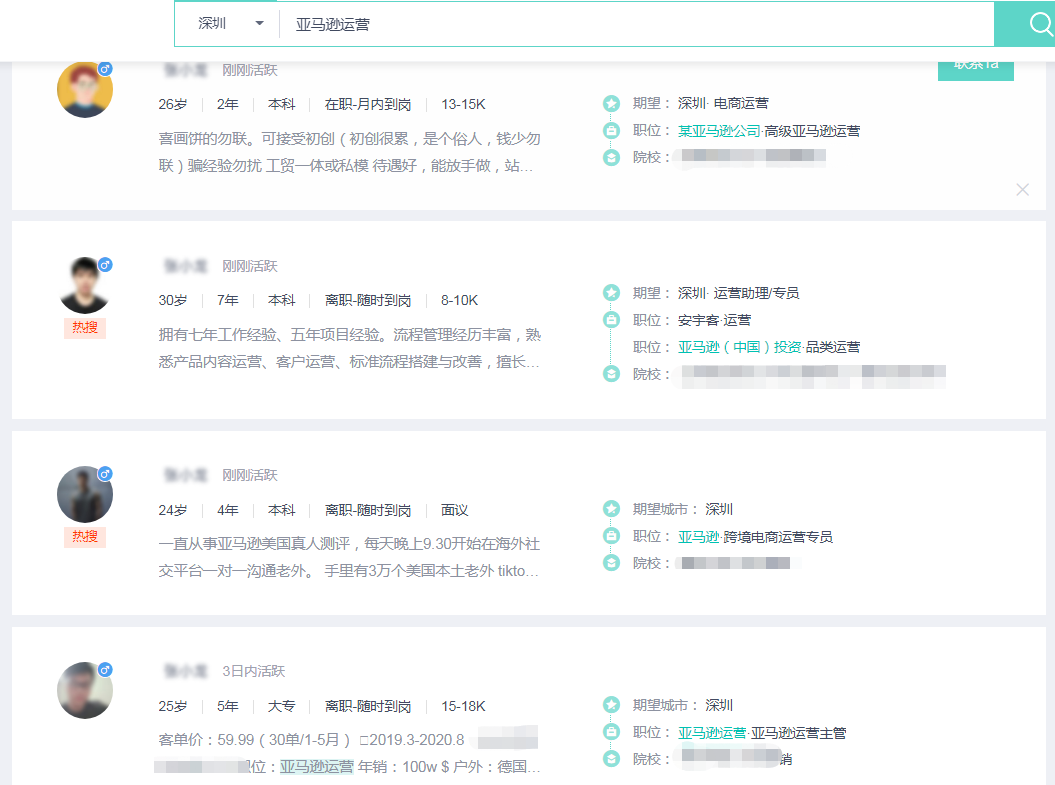
Task: Click job icon beside 亚马逊运营主管
Action: click(x=611, y=732)
